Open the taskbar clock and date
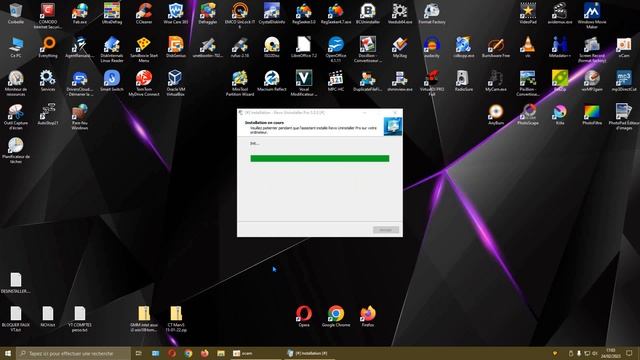Image resolution: width=640 pixels, height=360 pixels. (611, 353)
